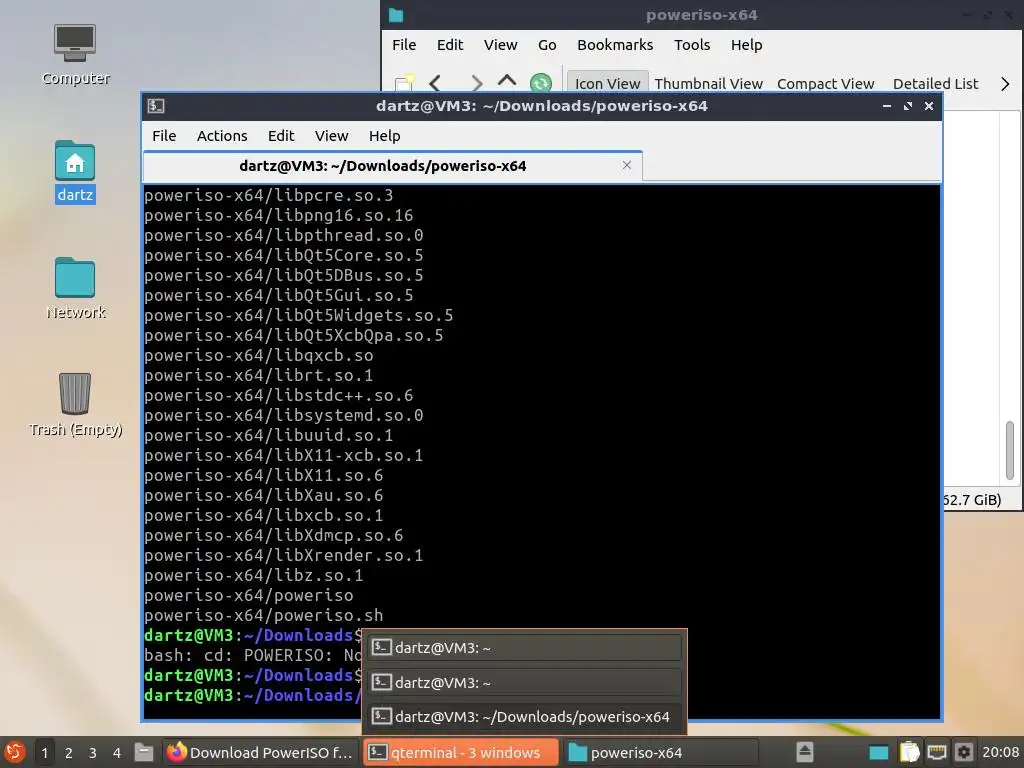
Task: Select Detailed List mode in file manager
Action: coord(935,84)
